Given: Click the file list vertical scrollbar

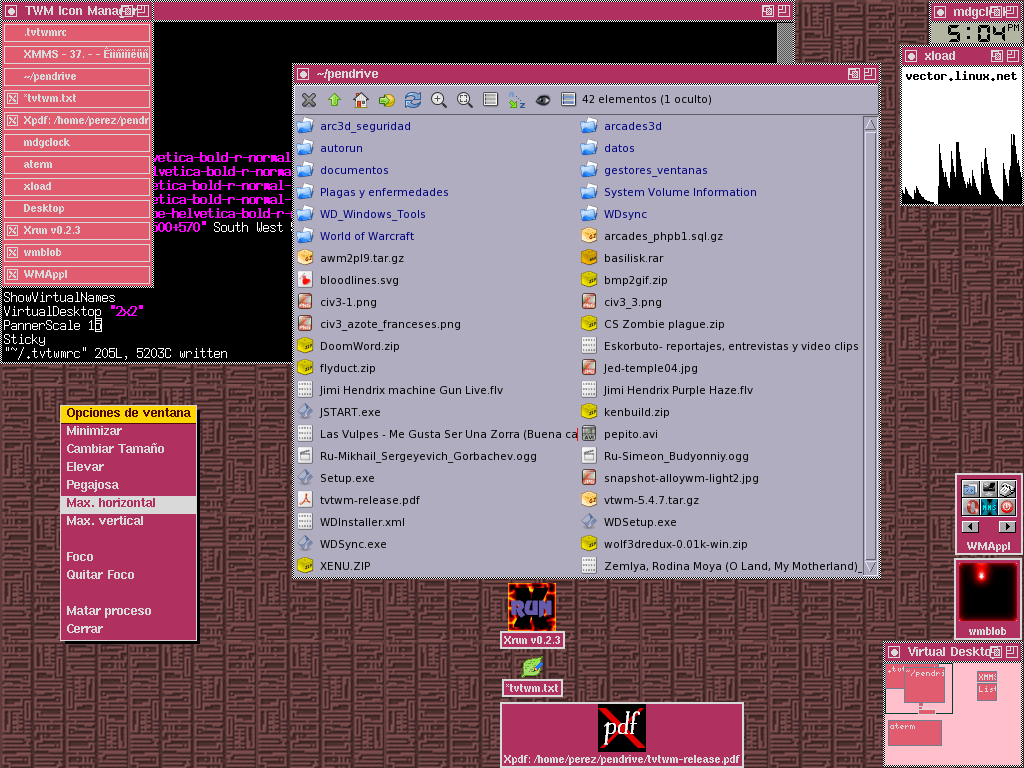Looking at the screenshot, I should click(x=870, y=340).
